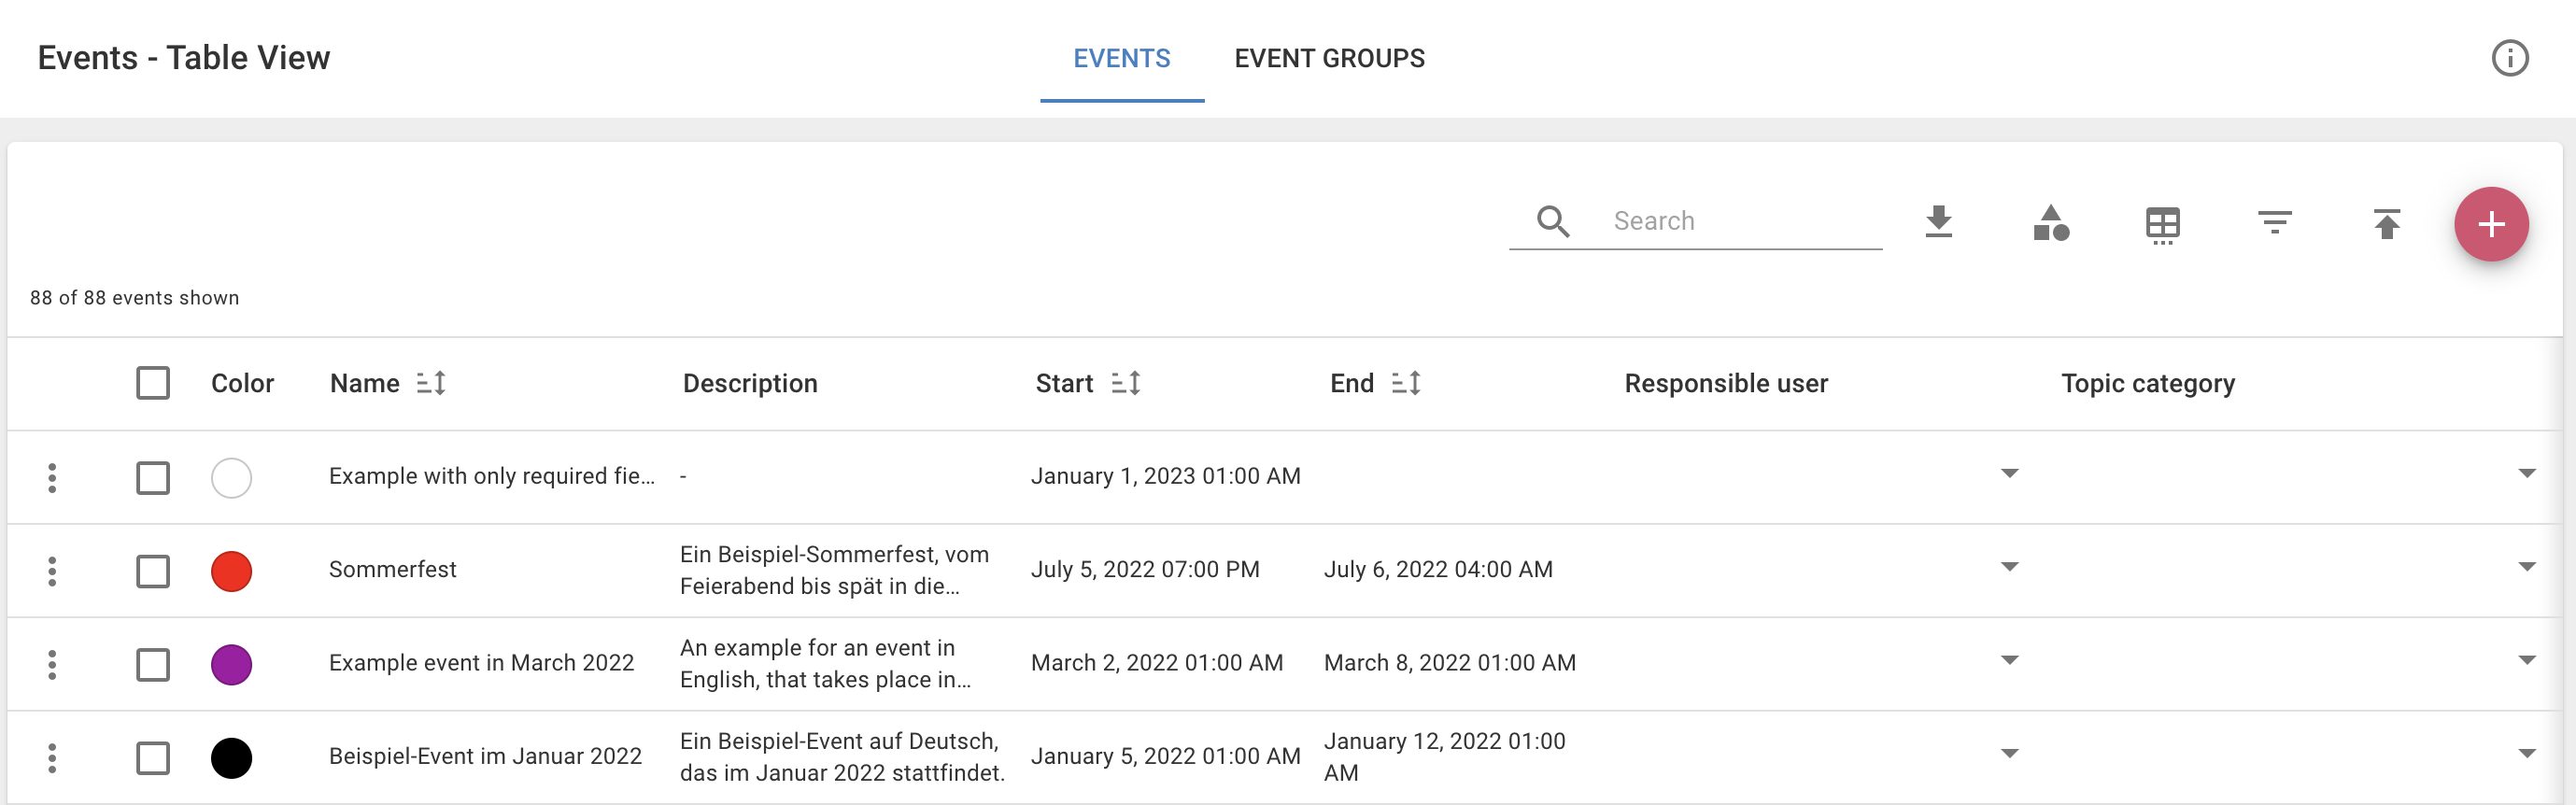Open row menu for Example with only required fields

click(x=52, y=478)
